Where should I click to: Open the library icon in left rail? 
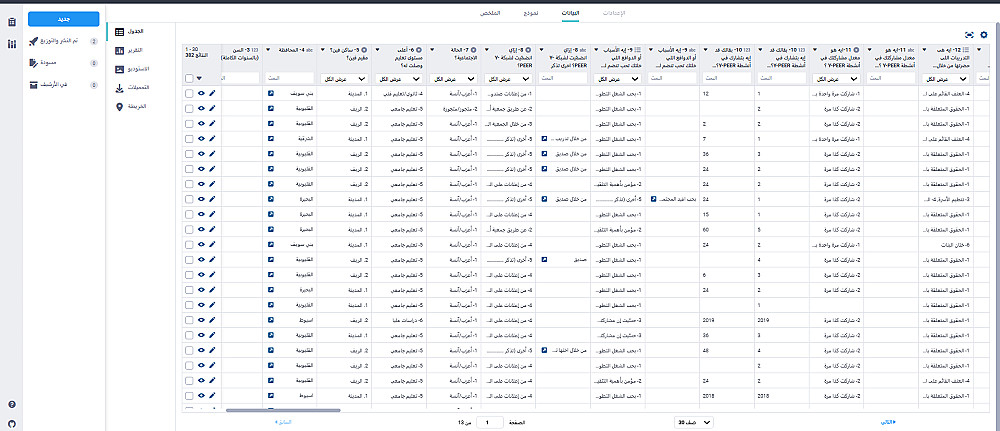click(11, 44)
